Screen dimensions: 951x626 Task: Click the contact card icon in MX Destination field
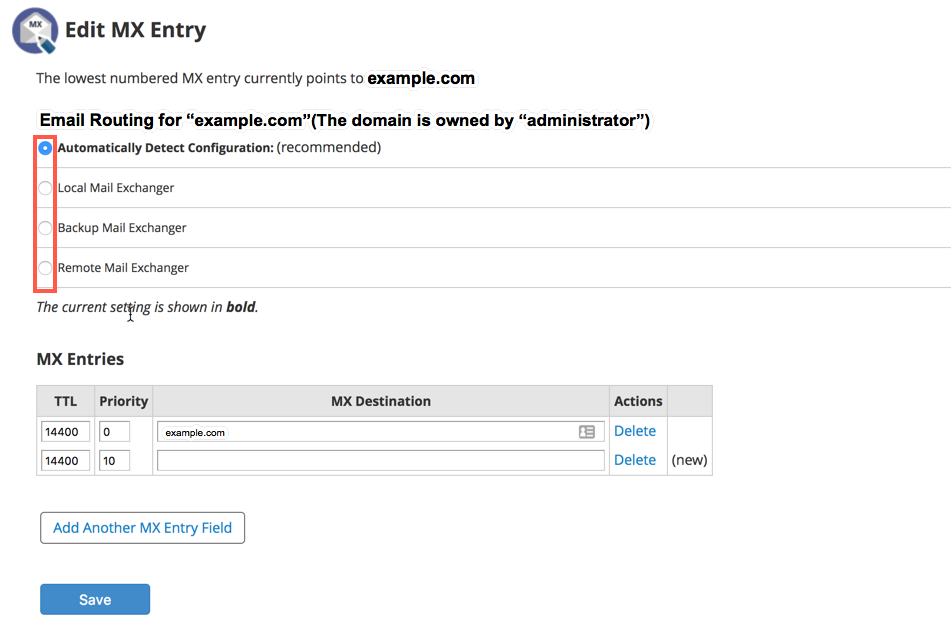click(587, 432)
